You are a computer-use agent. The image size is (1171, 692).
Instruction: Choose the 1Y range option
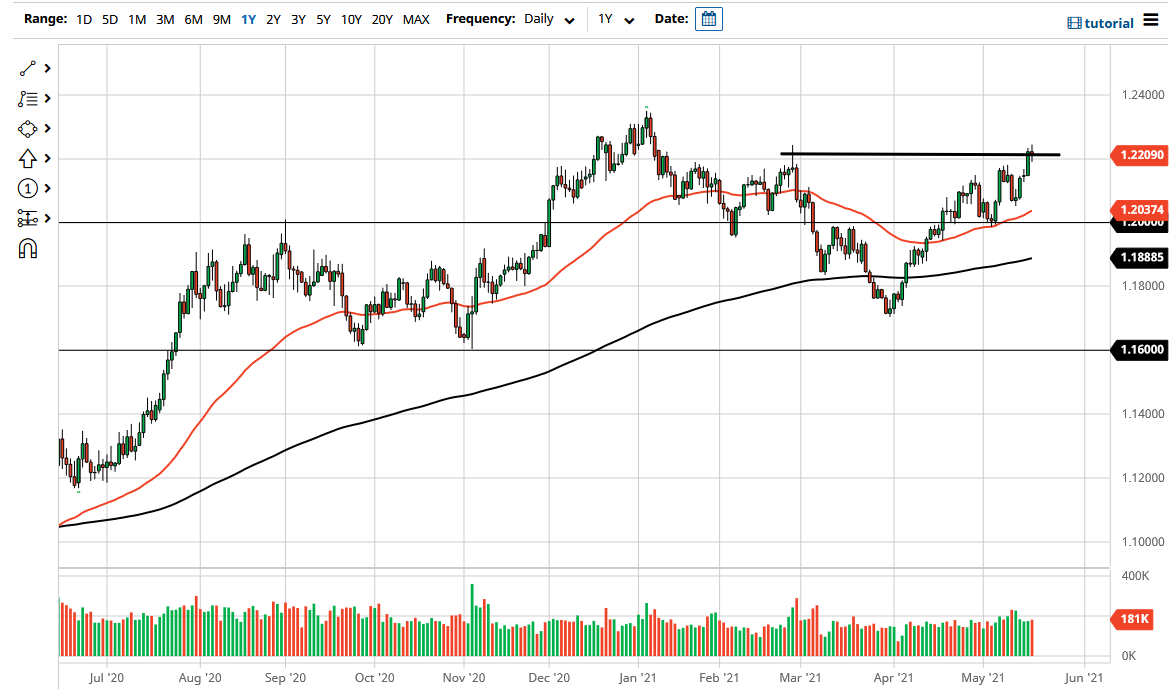(249, 19)
